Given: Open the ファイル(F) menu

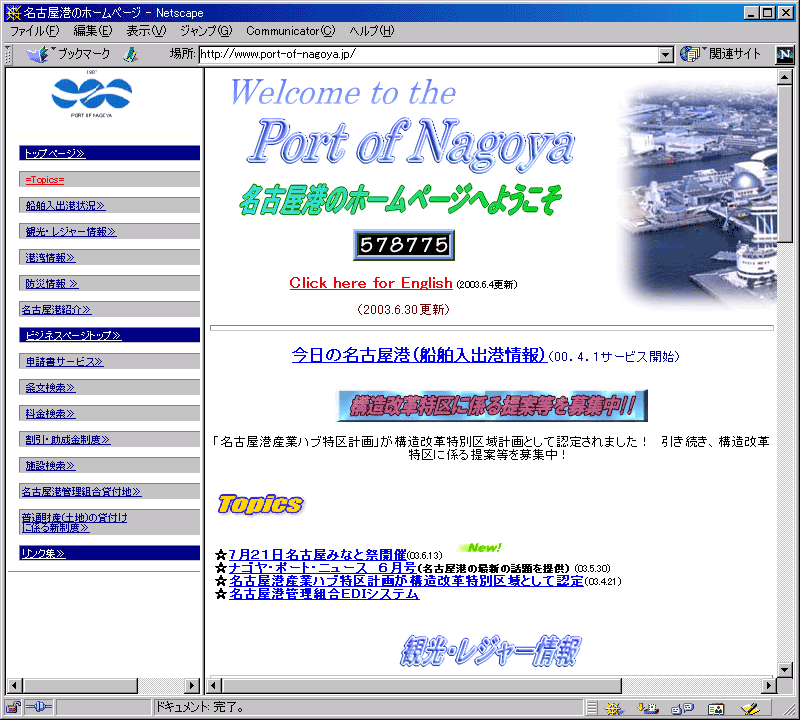Looking at the screenshot, I should pos(35,31).
